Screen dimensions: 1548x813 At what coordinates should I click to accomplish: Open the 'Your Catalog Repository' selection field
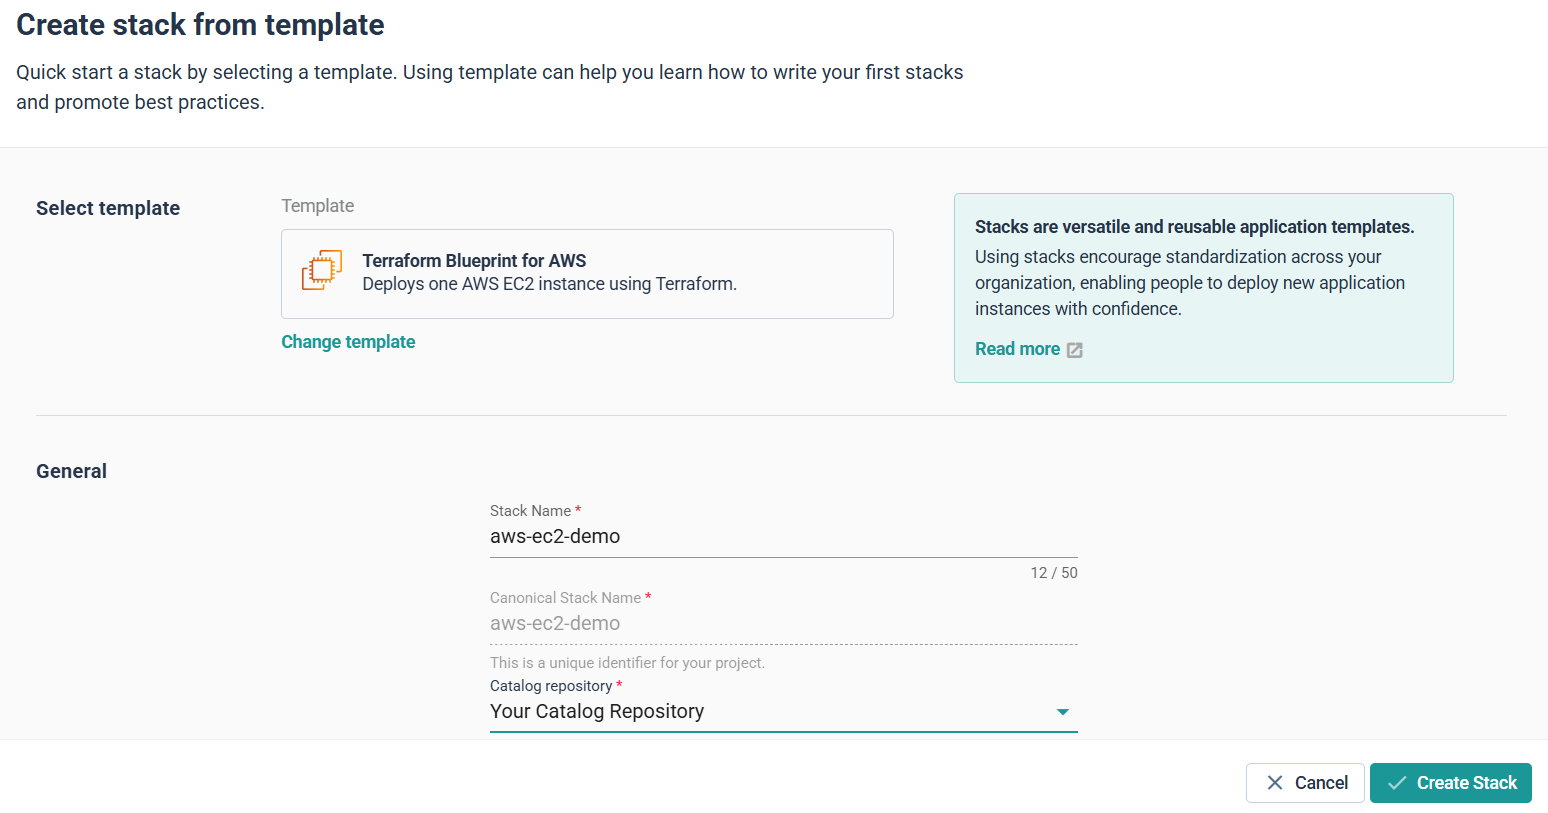click(x=760, y=712)
